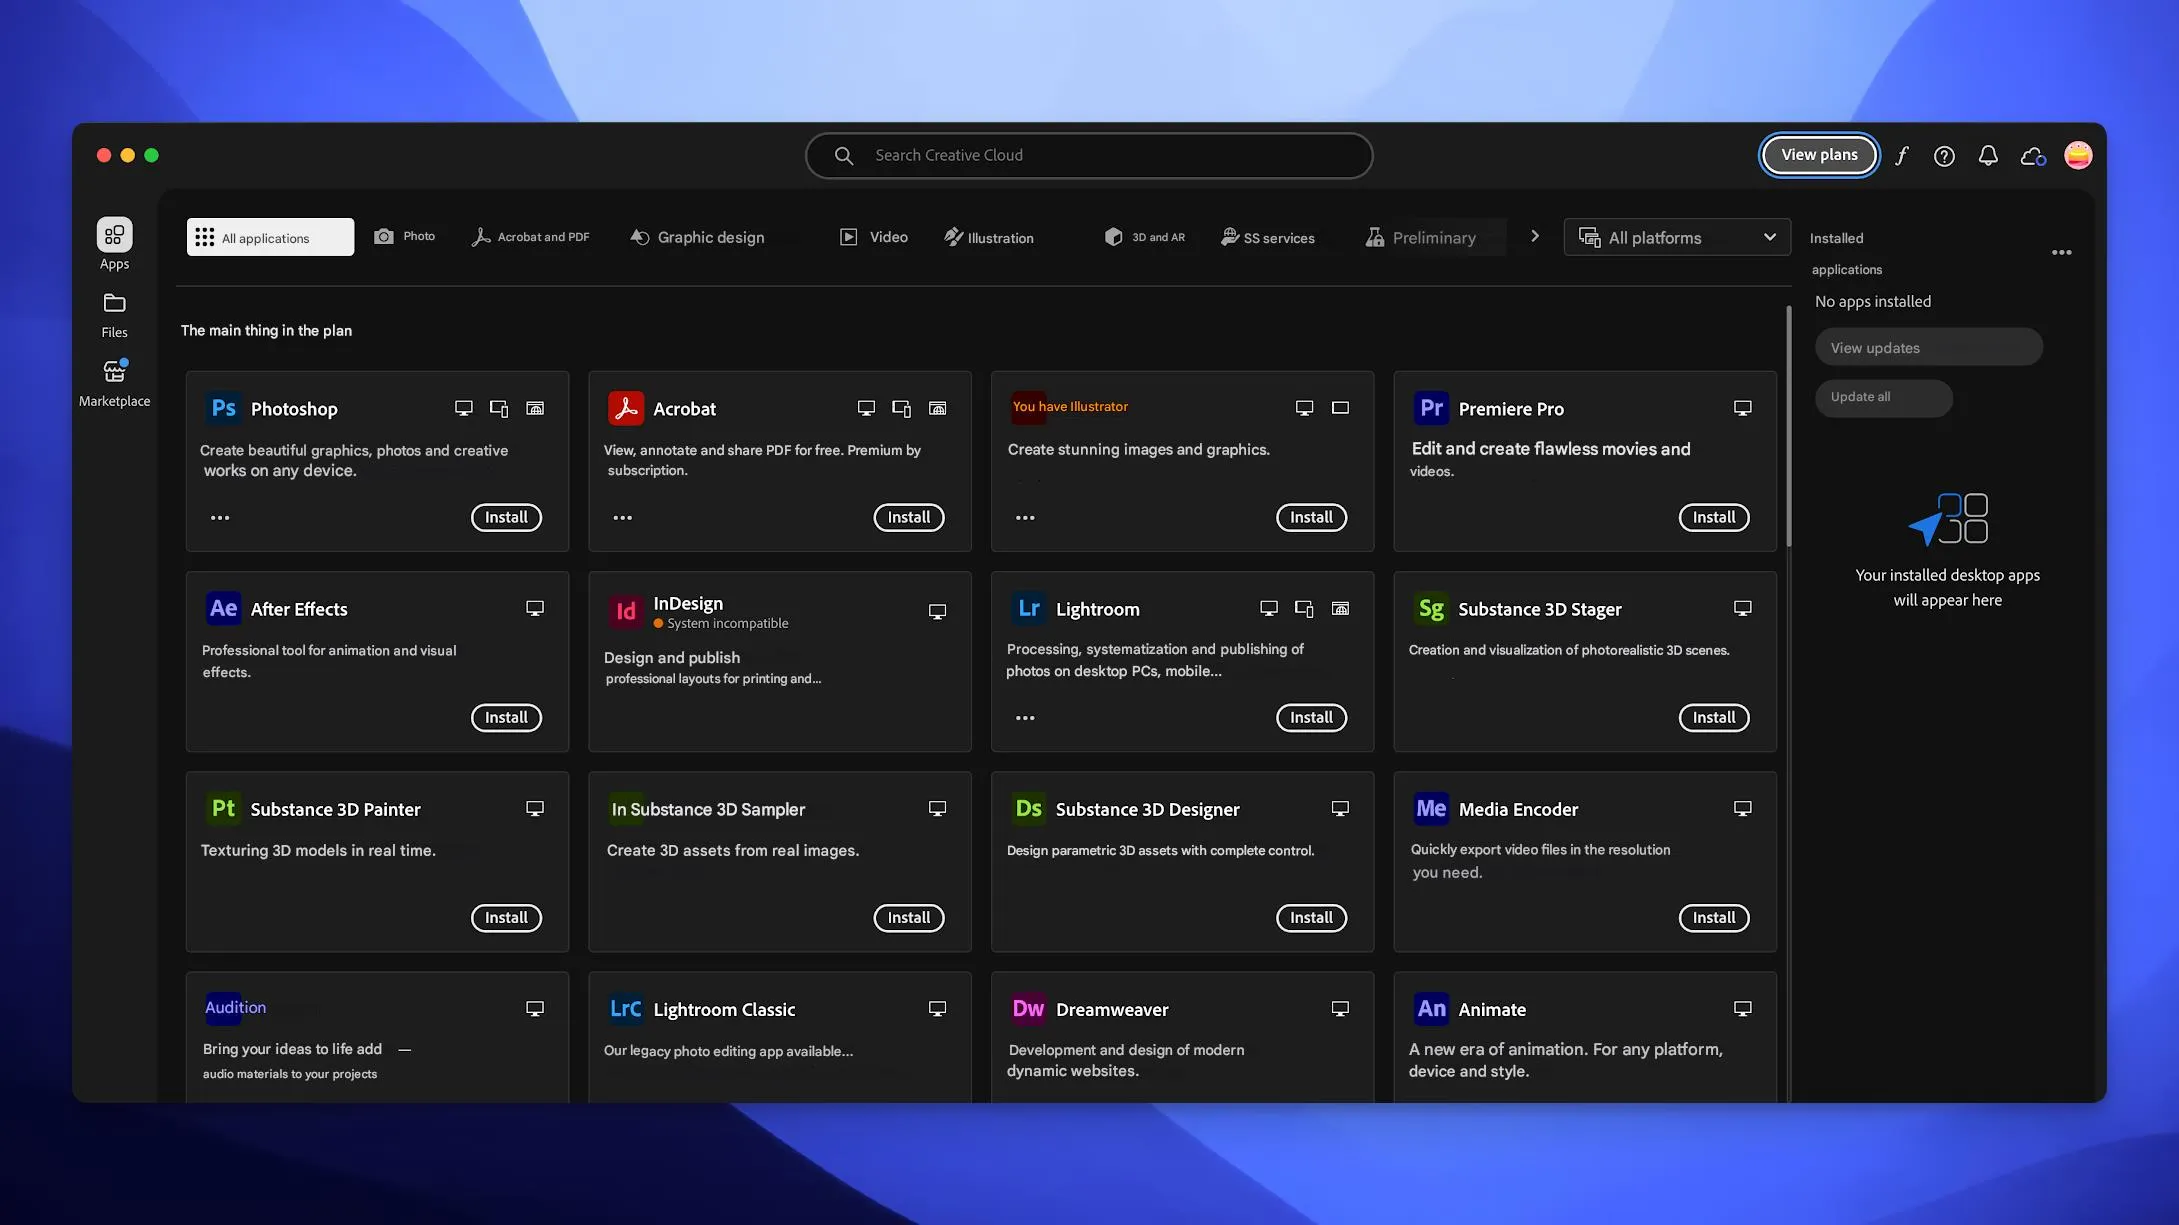Open more options on Photoshop card

[x=220, y=518]
